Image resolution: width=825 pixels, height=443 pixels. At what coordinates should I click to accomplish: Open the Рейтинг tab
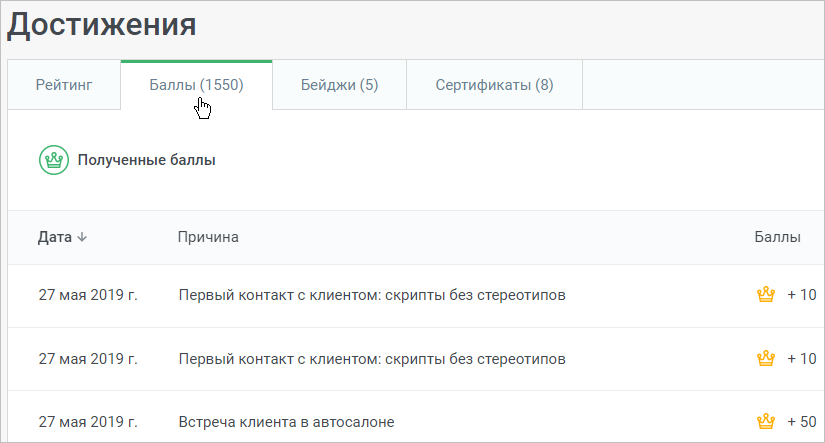point(64,85)
